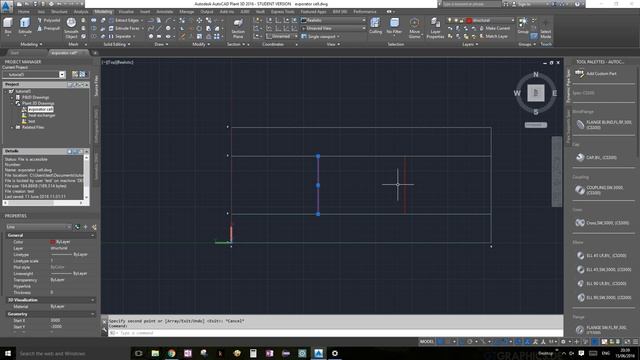This screenshot has height=360, width=640.
Task: Click the Select Mode touch icon
Action: pyautogui.click(x=546, y=28)
